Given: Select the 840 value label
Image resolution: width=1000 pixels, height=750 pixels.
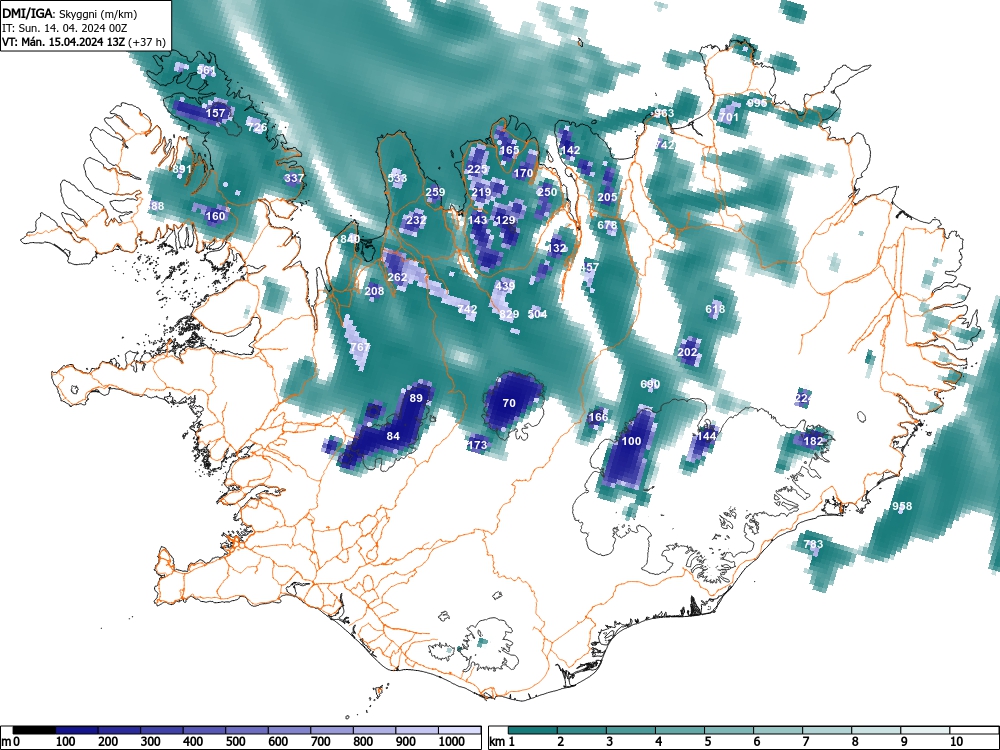Looking at the screenshot, I should [x=350, y=239].
